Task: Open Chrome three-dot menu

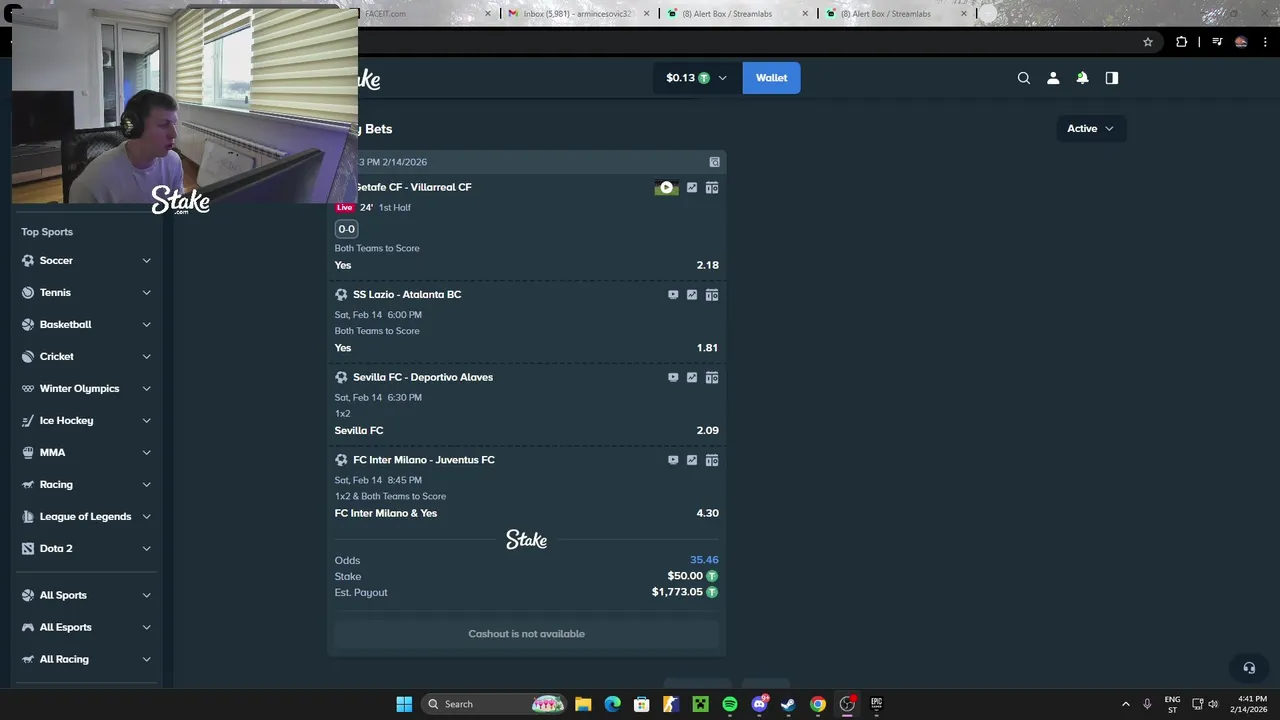Action: point(1267,42)
